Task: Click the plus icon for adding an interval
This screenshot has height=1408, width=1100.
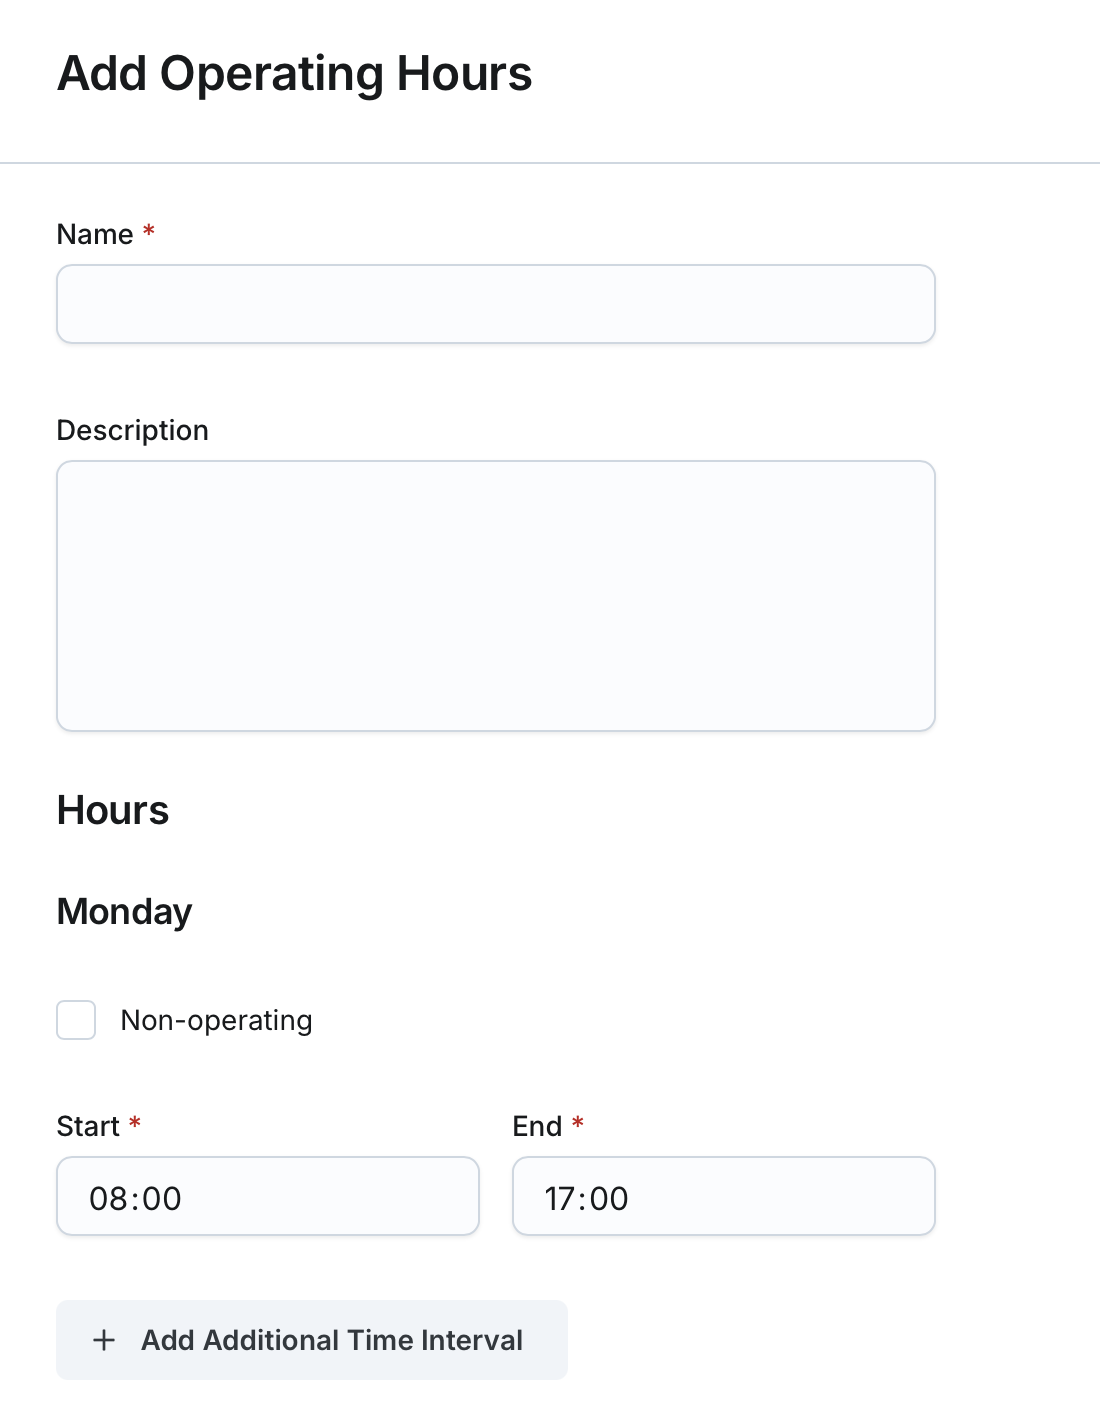Action: tap(104, 1340)
